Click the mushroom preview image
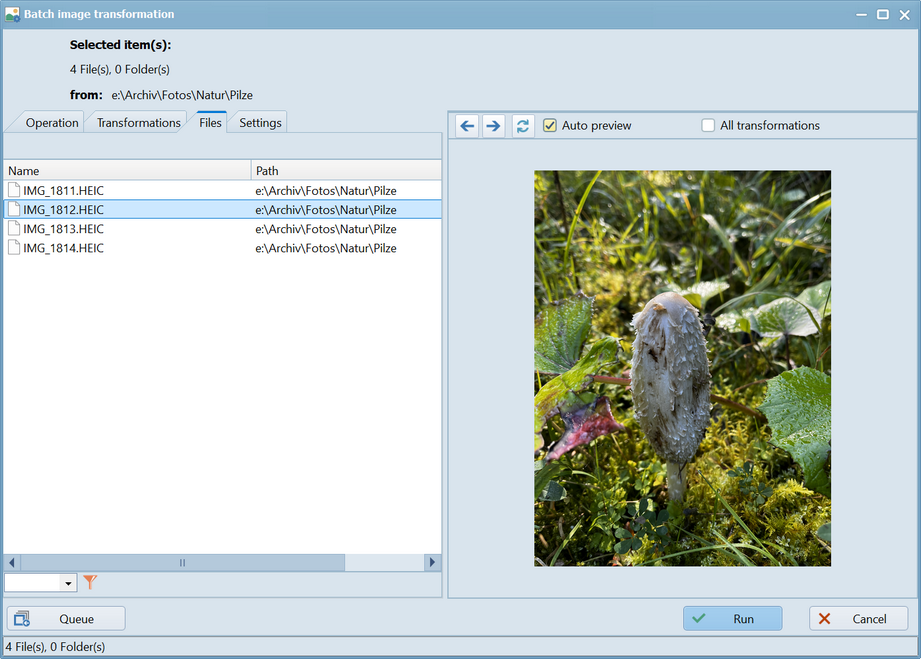This screenshot has width=921, height=659. coord(683,368)
